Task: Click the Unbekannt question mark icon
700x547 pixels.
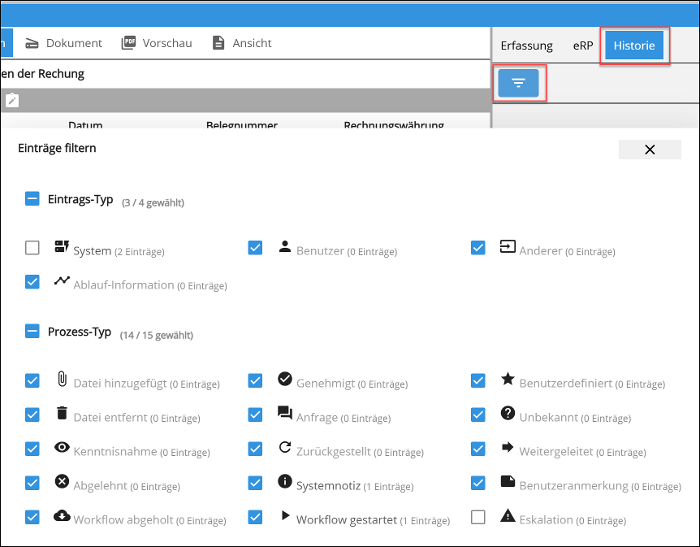Action: [x=508, y=413]
